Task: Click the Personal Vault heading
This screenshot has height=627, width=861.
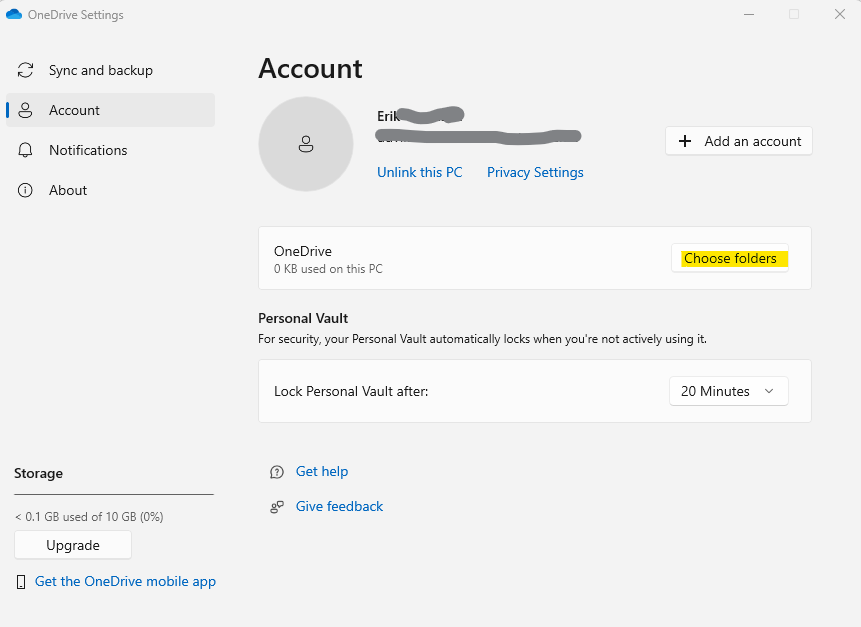Action: click(x=303, y=318)
